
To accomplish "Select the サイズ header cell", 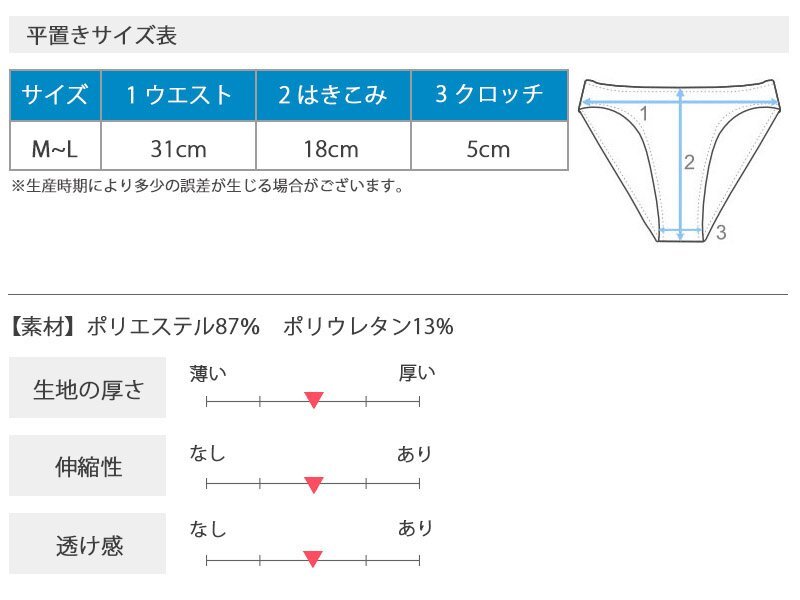I will (55, 96).
